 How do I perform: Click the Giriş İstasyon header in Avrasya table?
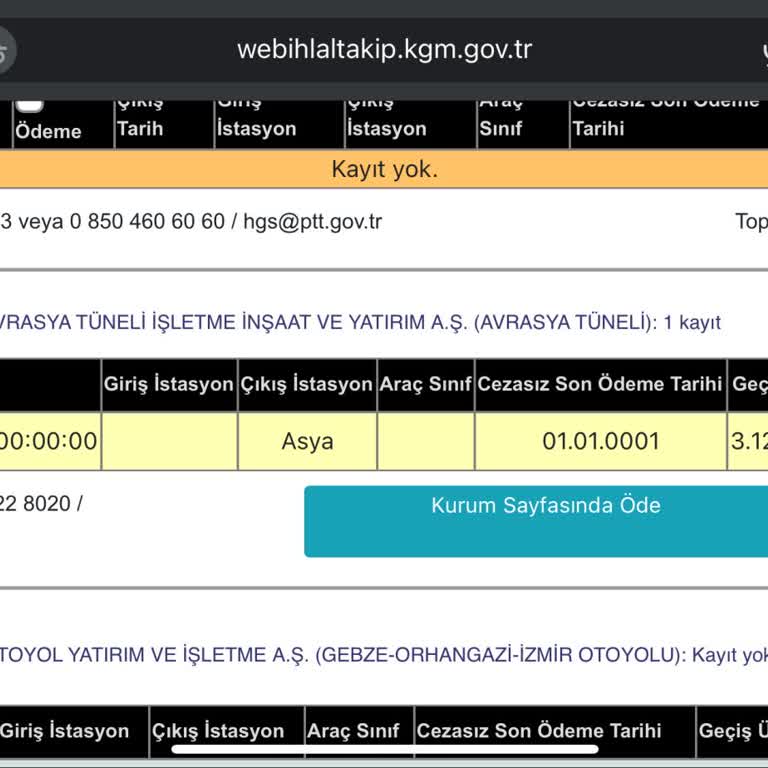pyautogui.click(x=168, y=385)
